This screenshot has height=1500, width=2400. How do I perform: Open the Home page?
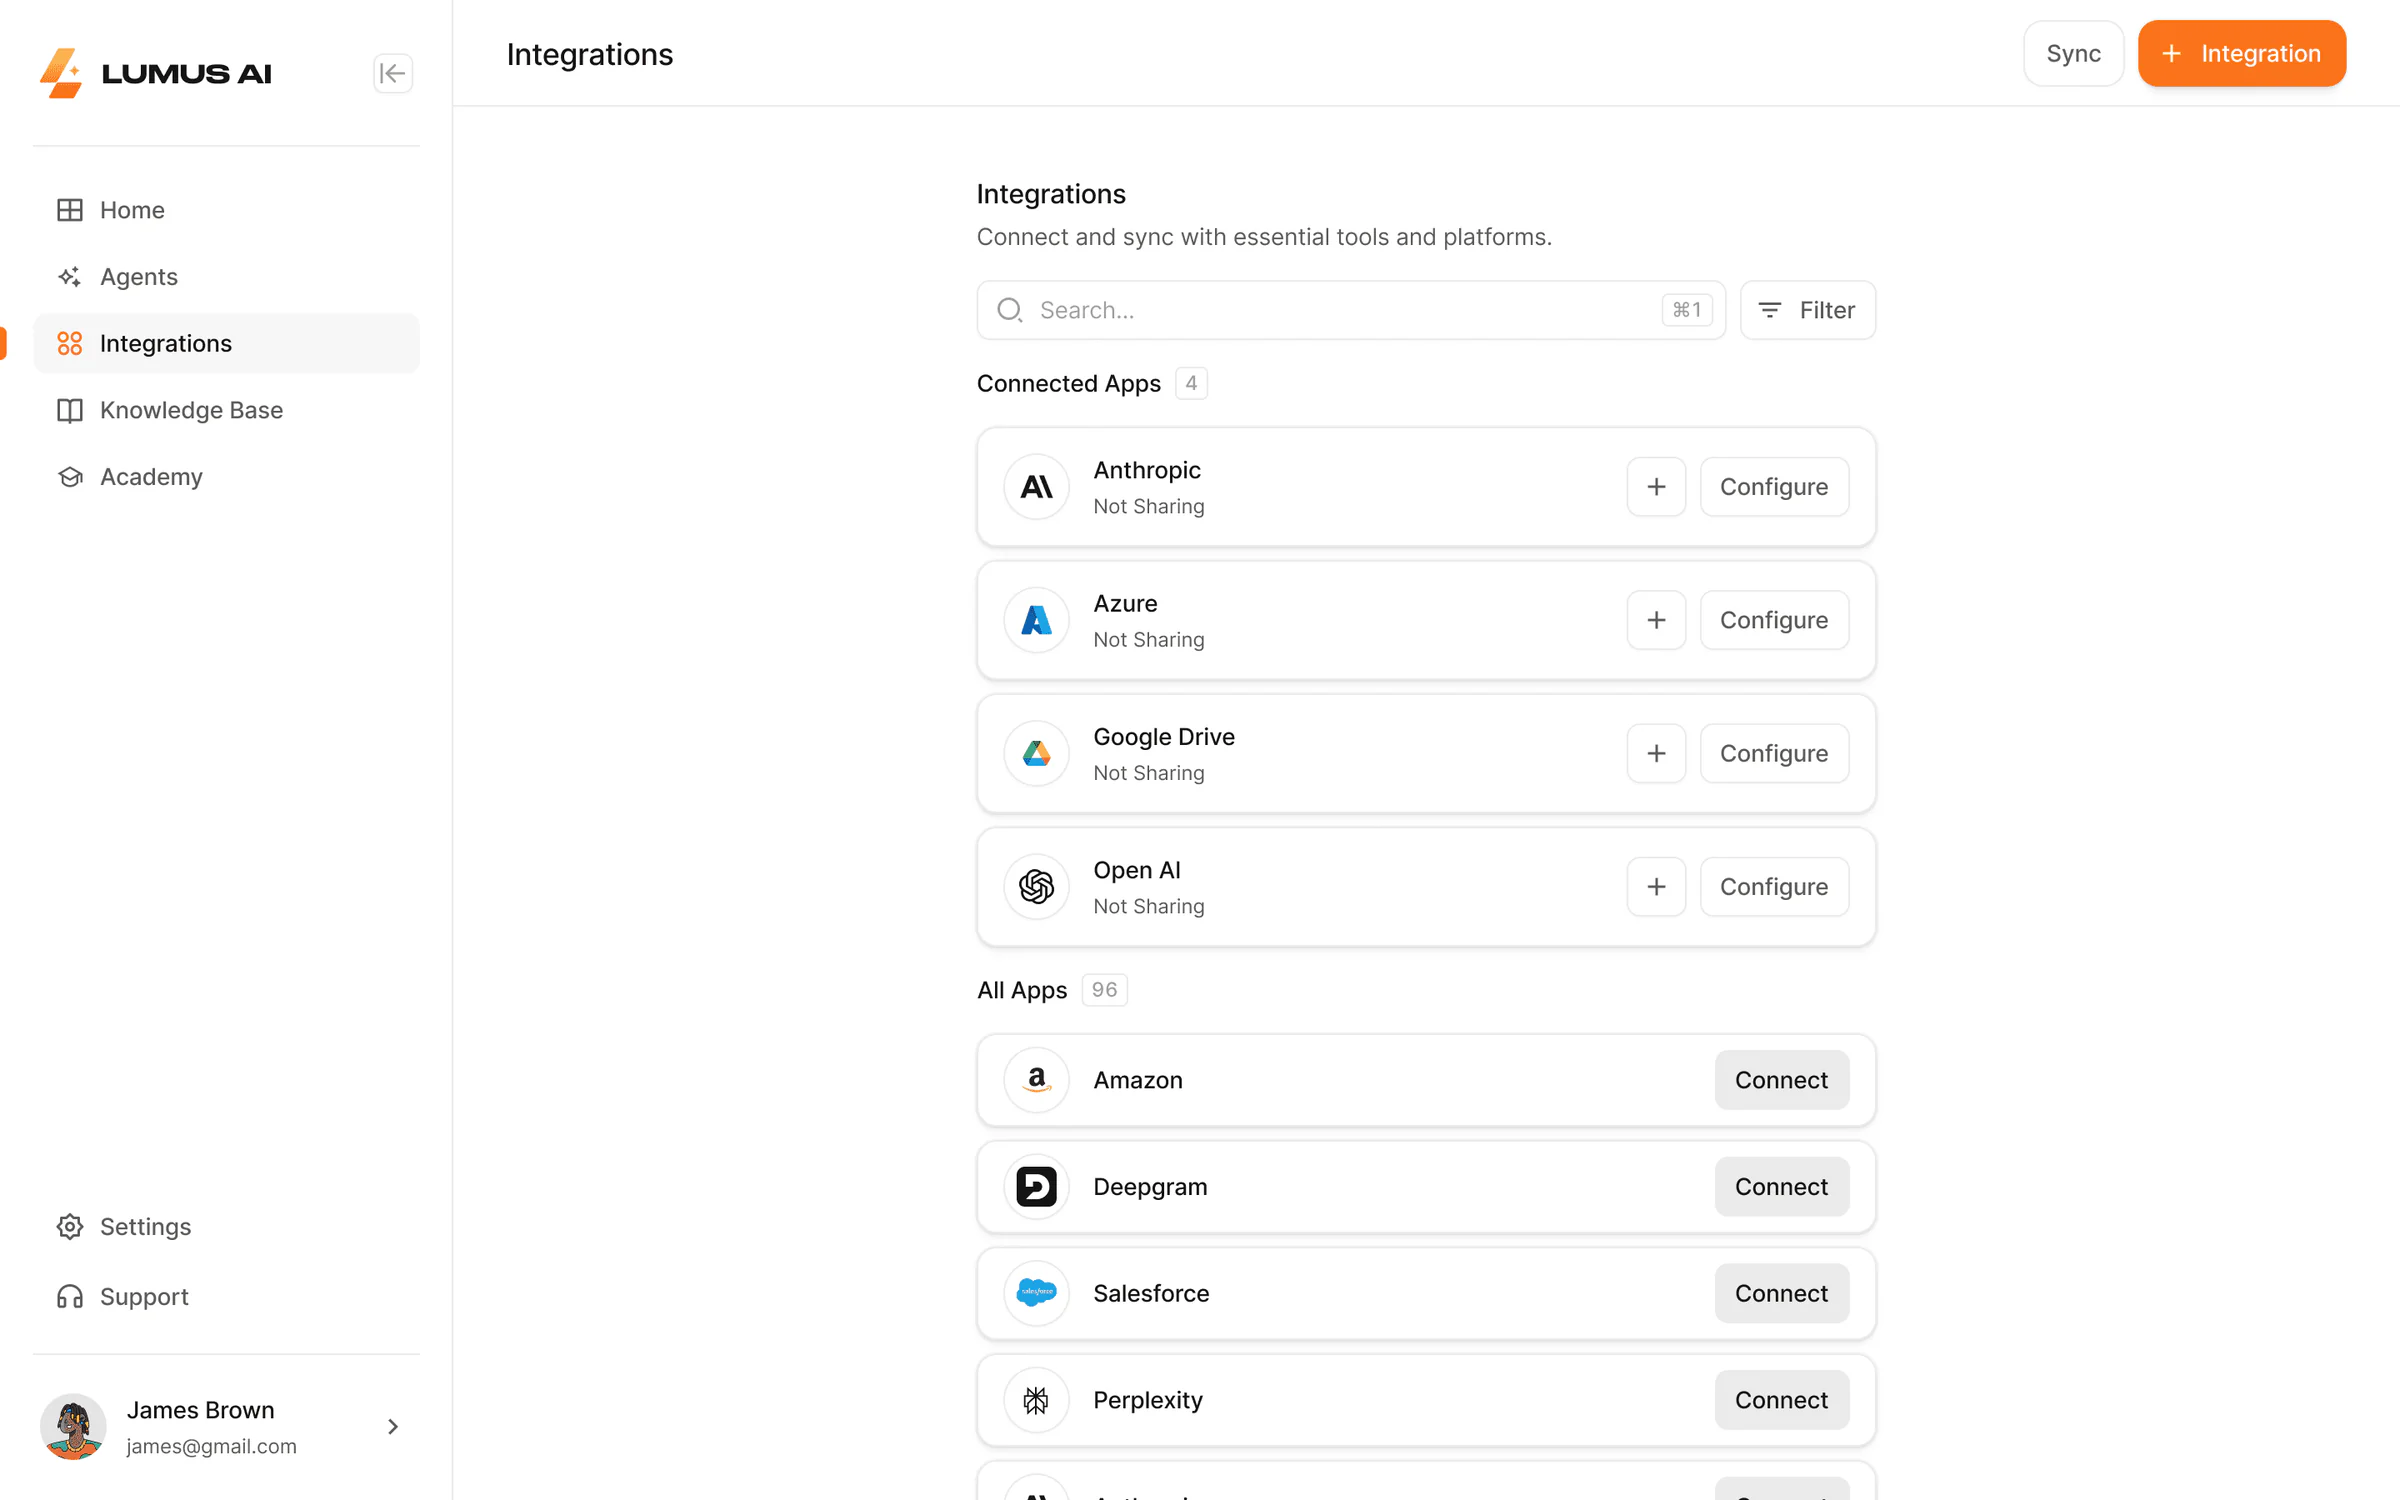coord(226,210)
